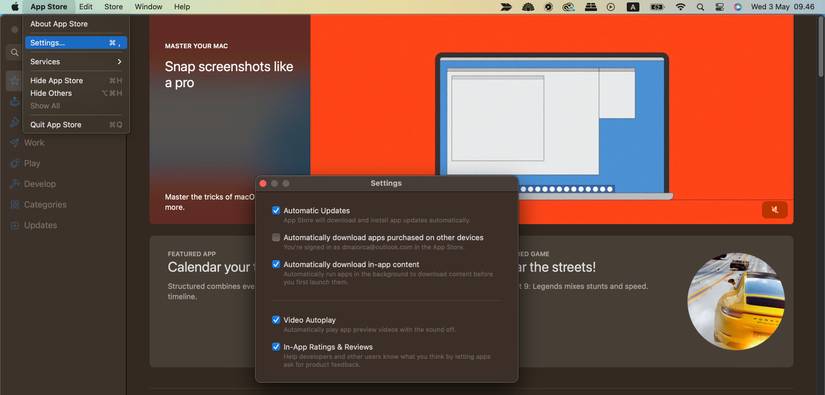The height and width of the screenshot is (395, 825).
Task: Click the Work paper-plane icon
Action: [x=15, y=143]
